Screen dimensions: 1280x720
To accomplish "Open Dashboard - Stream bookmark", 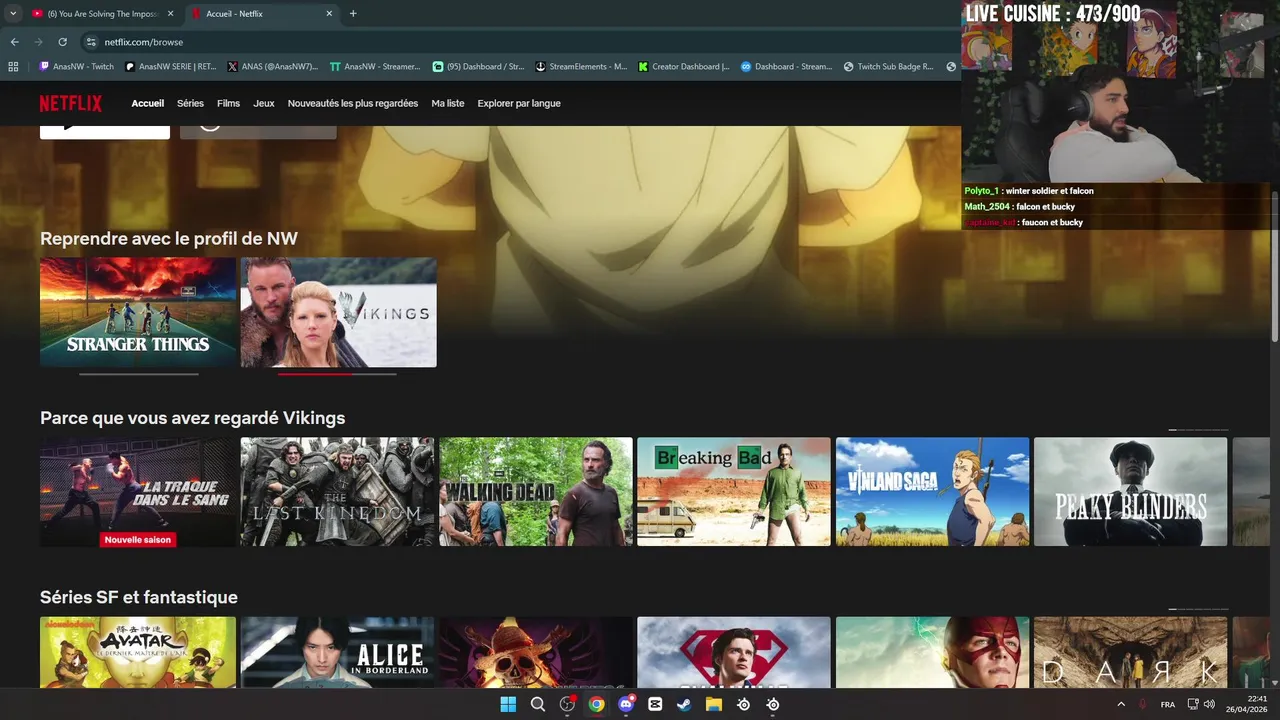I will click(x=786, y=67).
